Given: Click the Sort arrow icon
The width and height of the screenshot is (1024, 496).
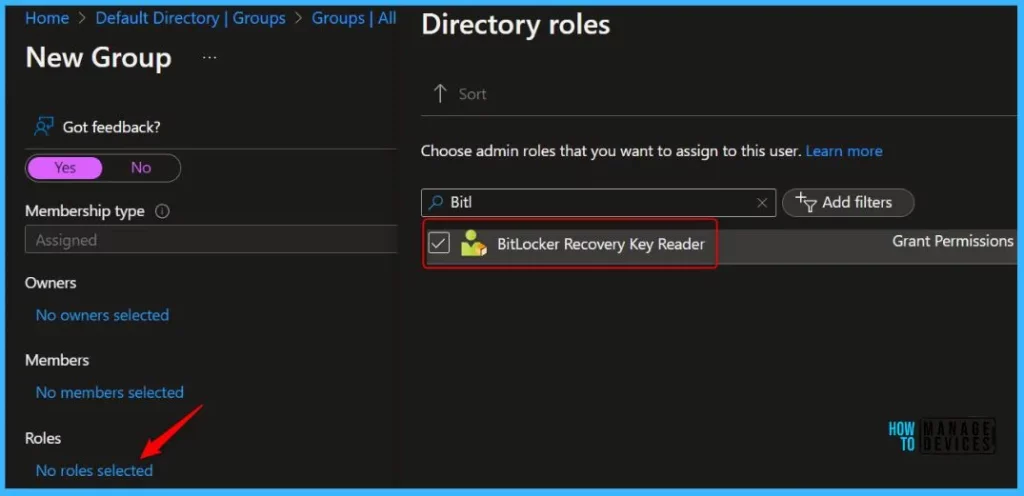Looking at the screenshot, I should pyautogui.click(x=440, y=93).
